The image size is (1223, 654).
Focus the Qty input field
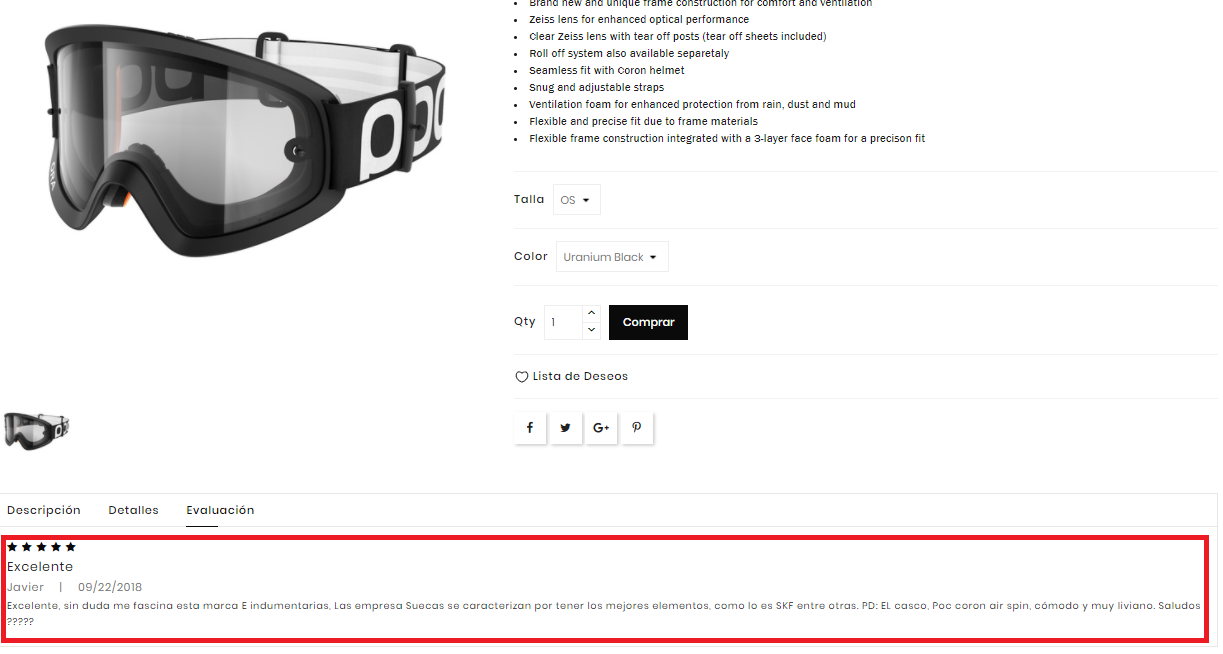pos(564,322)
